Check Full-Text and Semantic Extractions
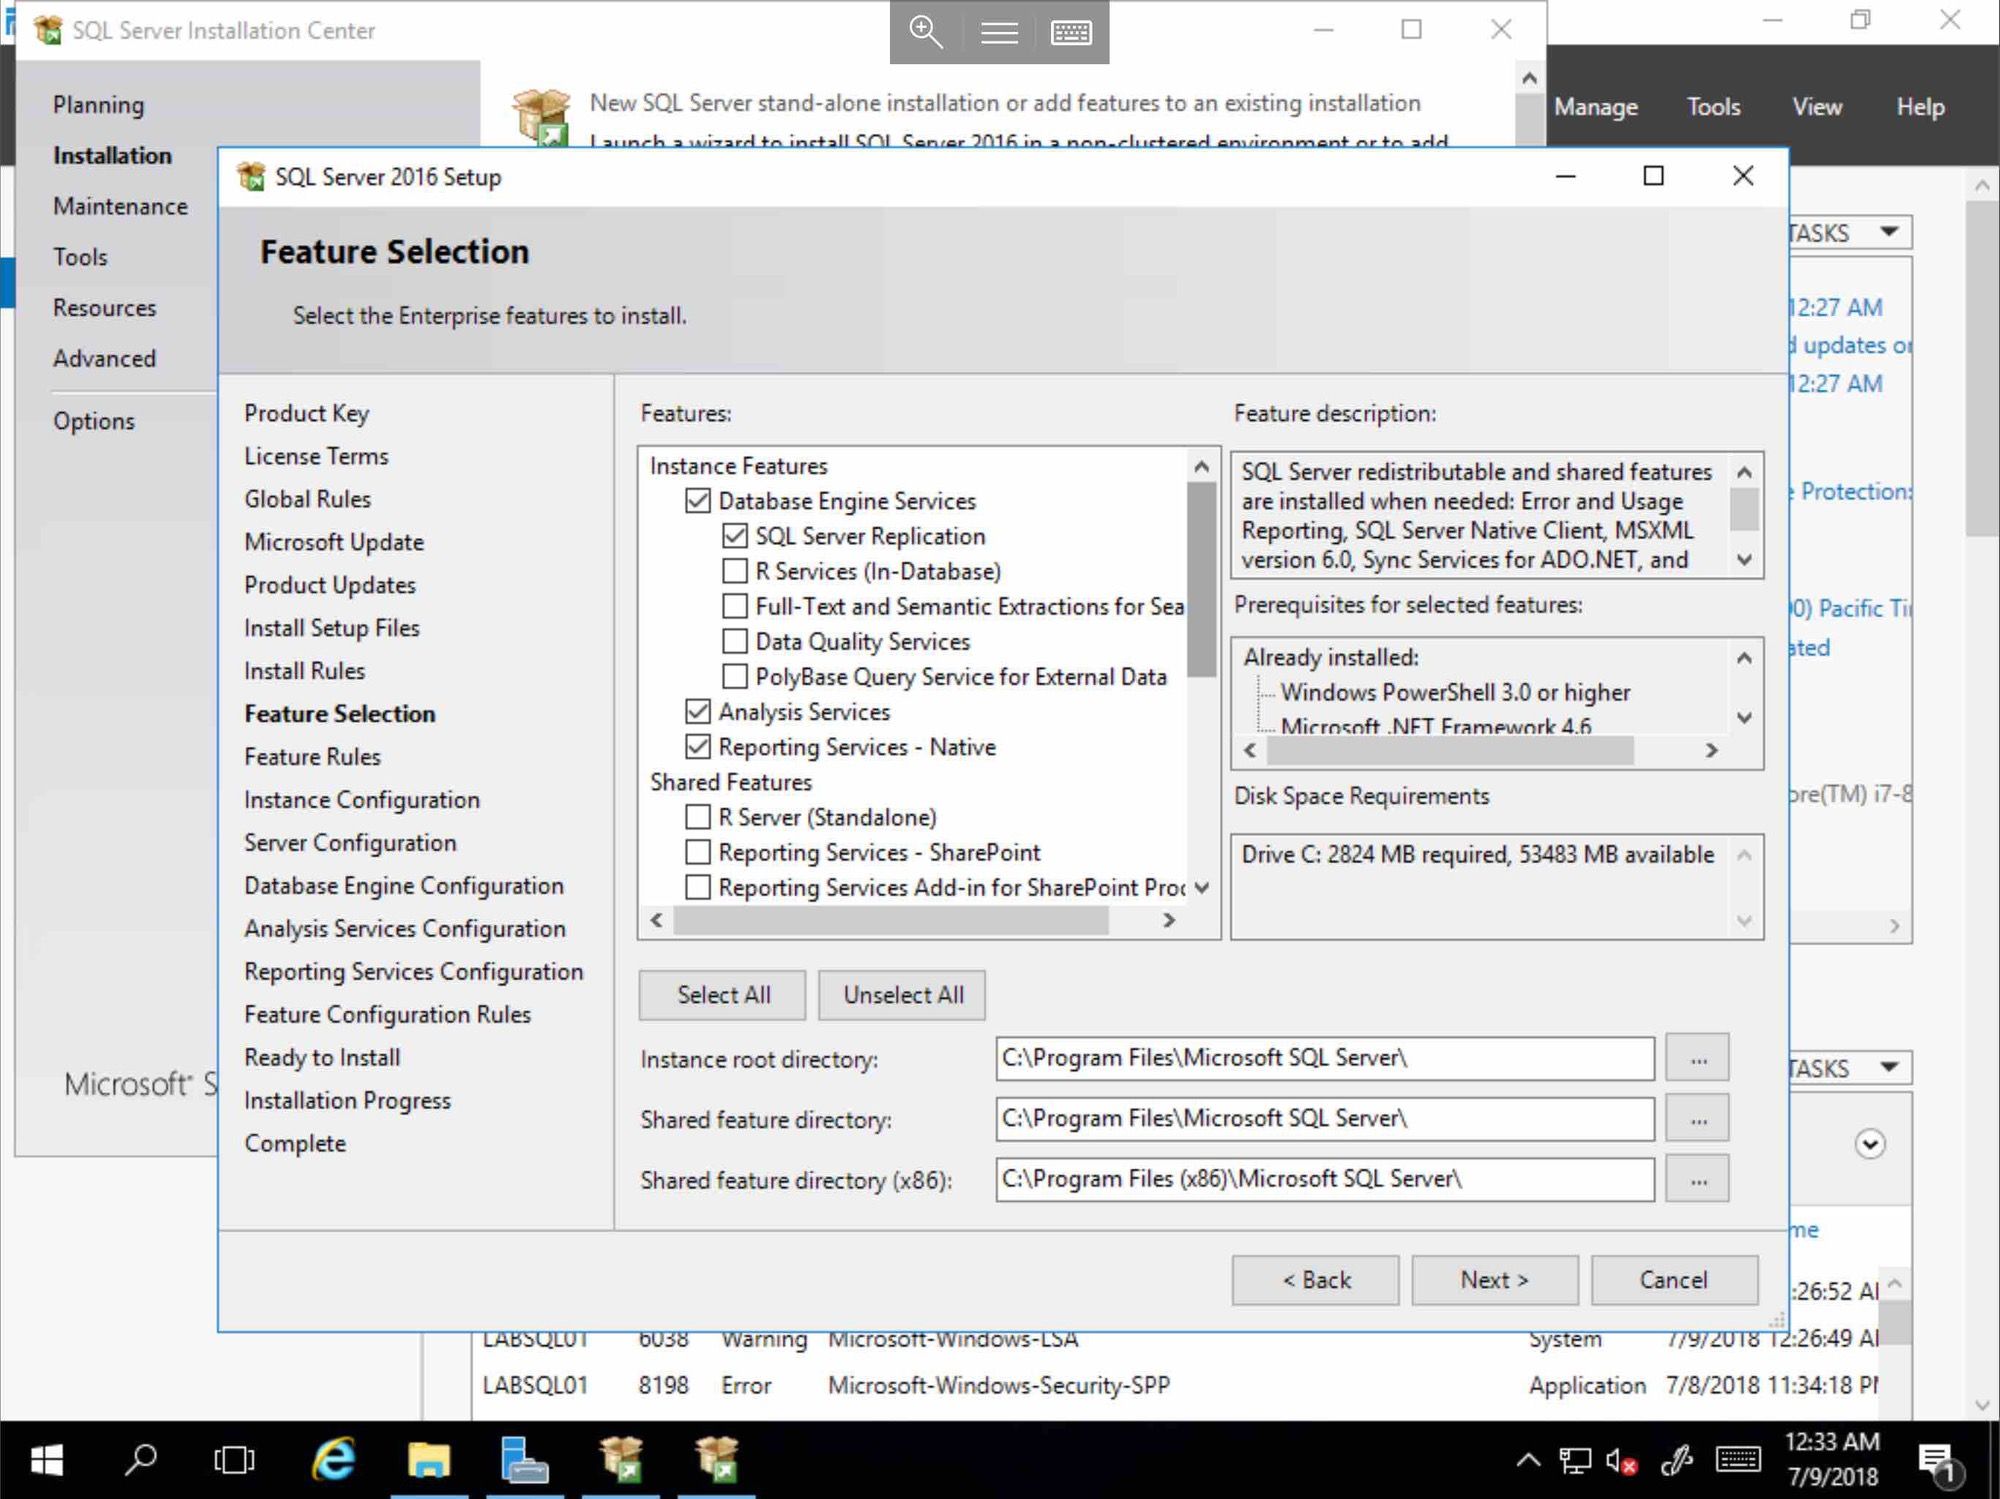 tap(735, 606)
